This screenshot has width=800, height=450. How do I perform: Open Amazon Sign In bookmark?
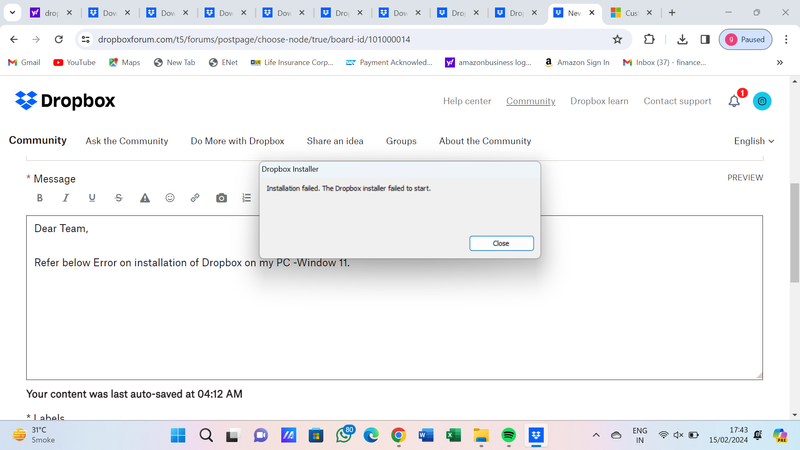pos(577,62)
